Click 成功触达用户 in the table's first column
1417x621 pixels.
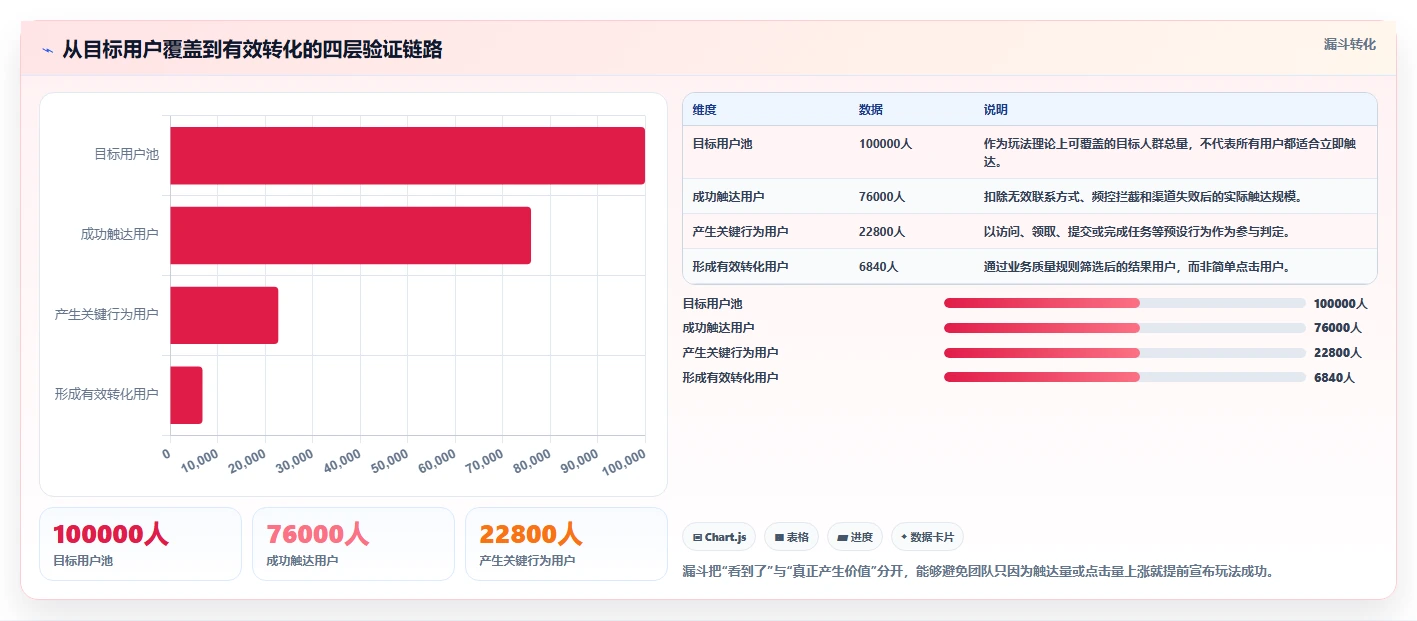729,197
